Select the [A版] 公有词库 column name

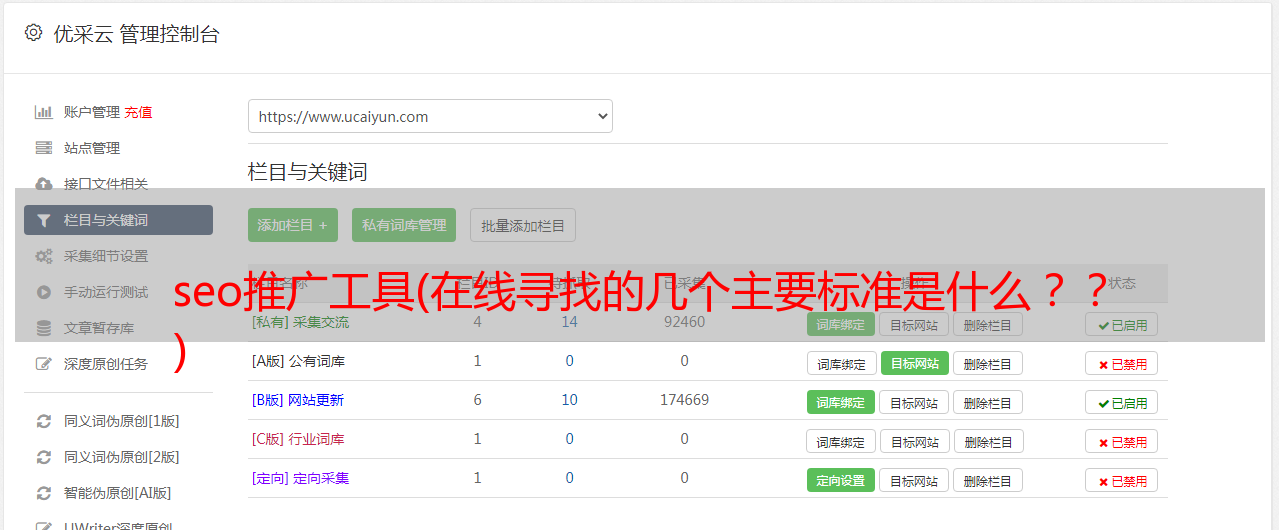(298, 361)
